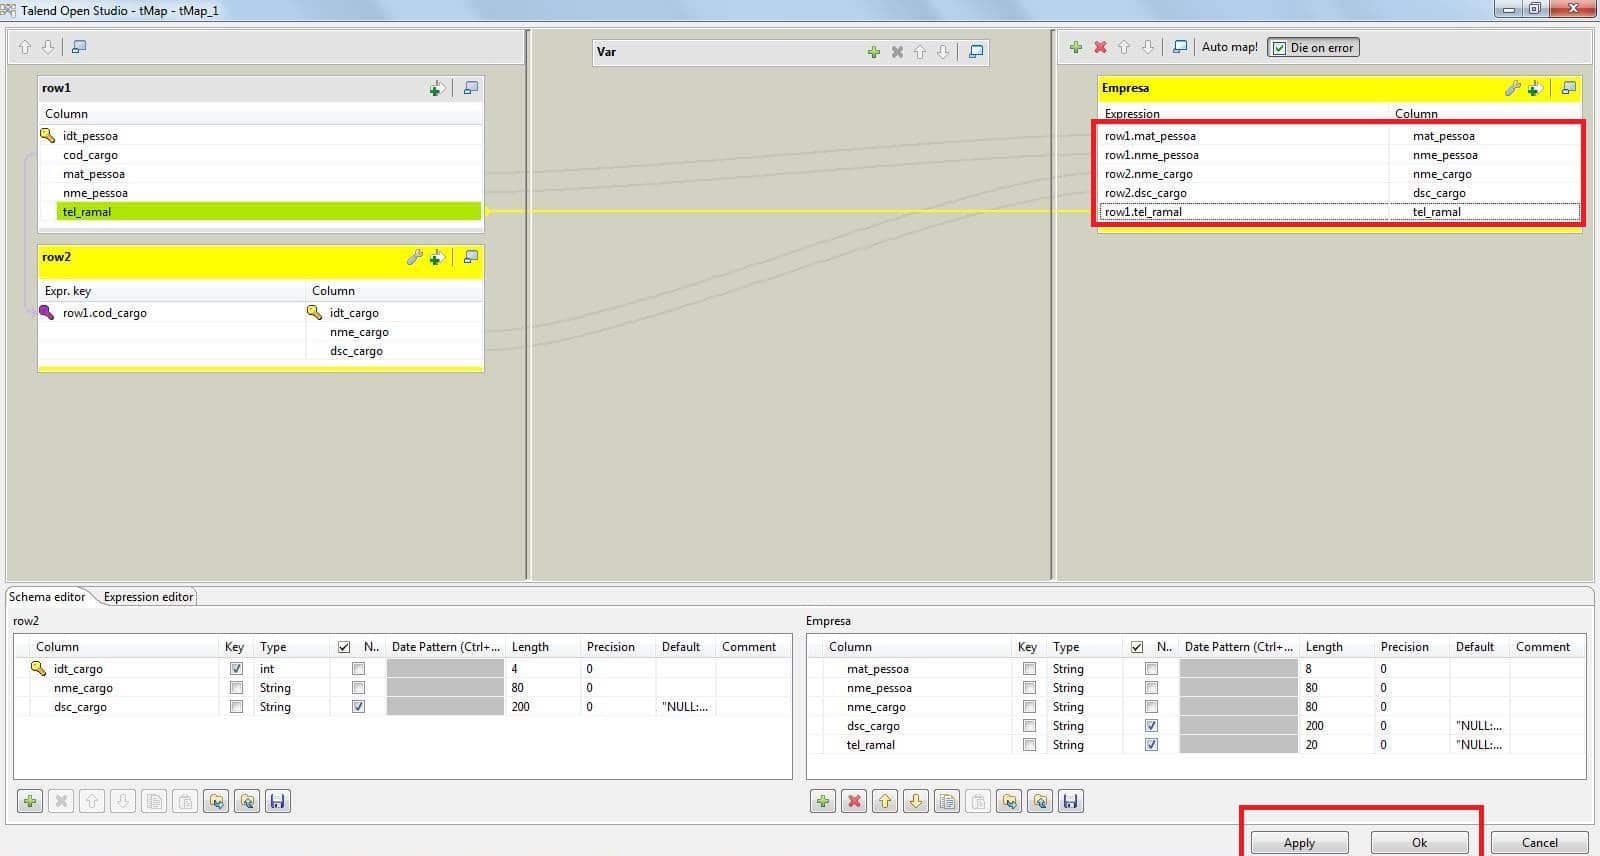Viewport: 1600px width, 856px height.
Task: Remove the selected output table
Action: [1100, 47]
